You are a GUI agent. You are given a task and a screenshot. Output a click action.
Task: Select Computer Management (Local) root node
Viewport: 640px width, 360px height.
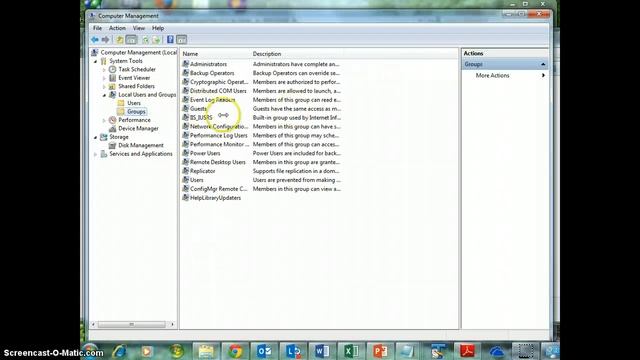(138, 53)
